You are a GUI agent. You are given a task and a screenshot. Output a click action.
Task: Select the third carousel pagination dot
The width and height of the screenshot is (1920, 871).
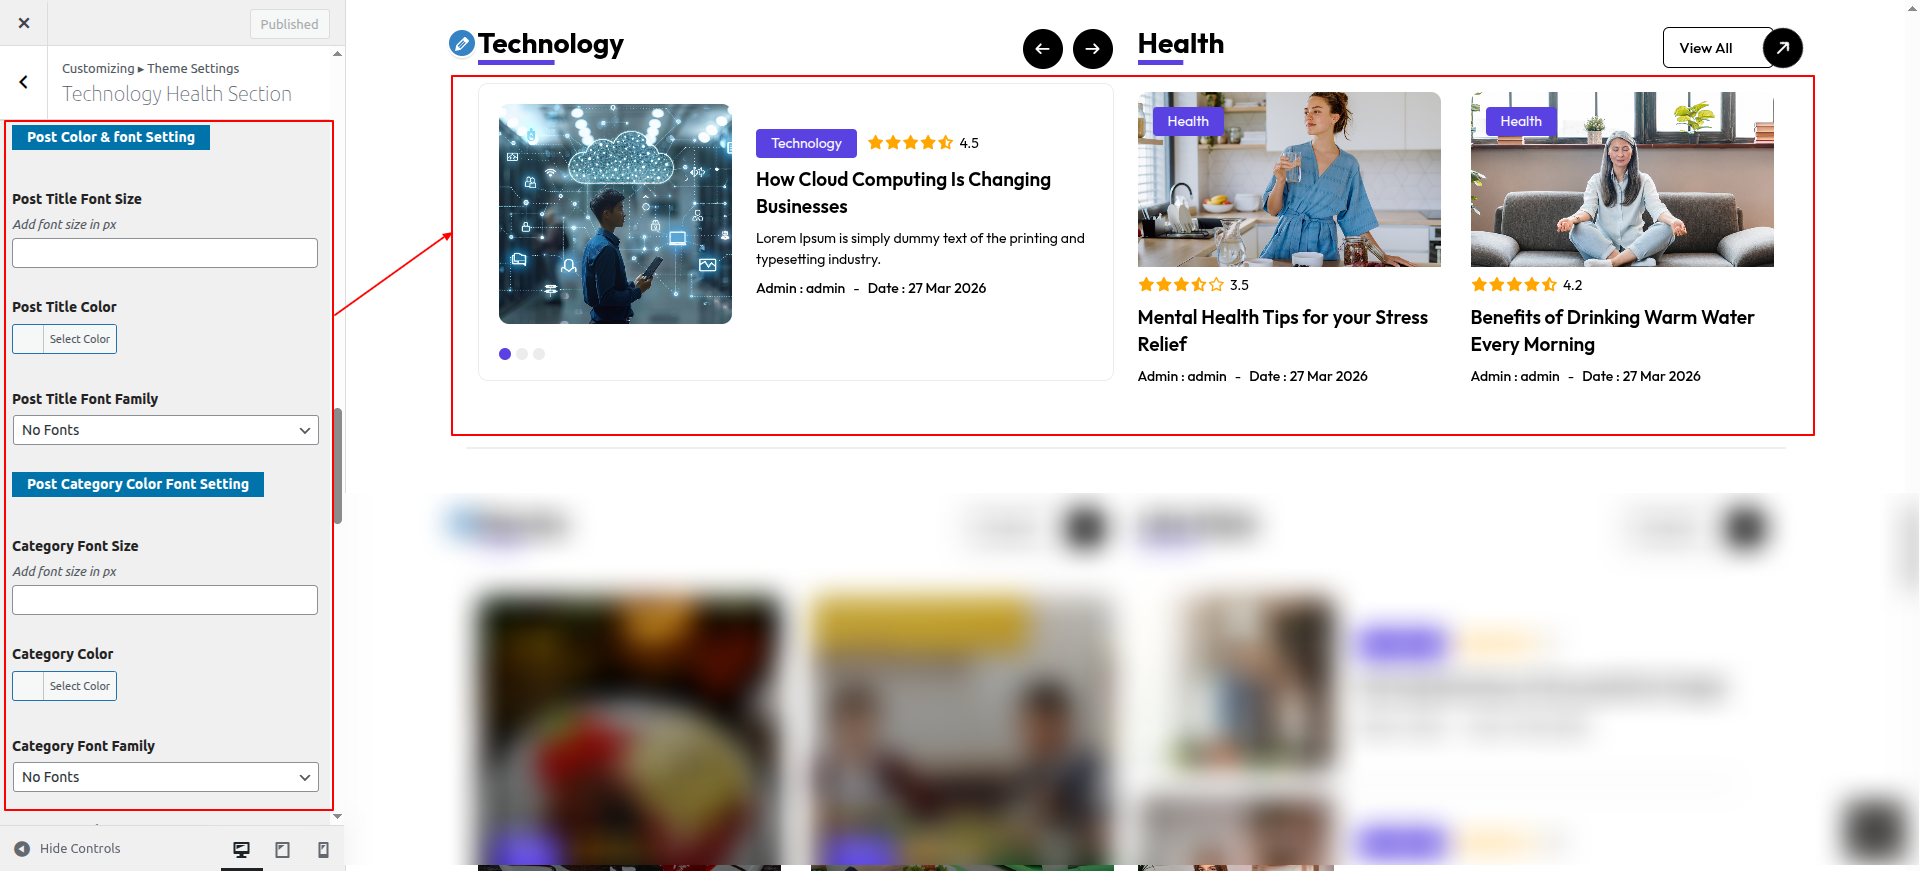(x=539, y=354)
